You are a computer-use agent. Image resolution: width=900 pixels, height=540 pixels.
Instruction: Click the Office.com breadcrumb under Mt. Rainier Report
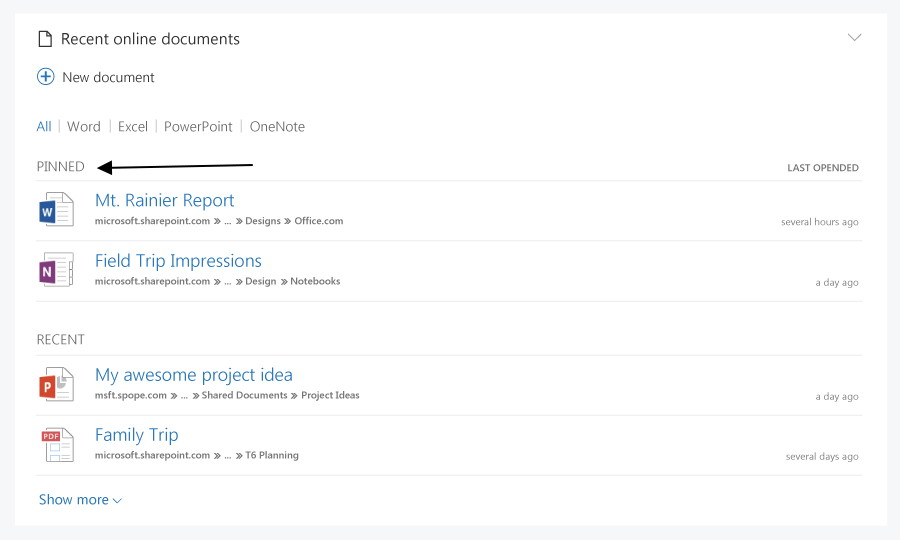(319, 221)
